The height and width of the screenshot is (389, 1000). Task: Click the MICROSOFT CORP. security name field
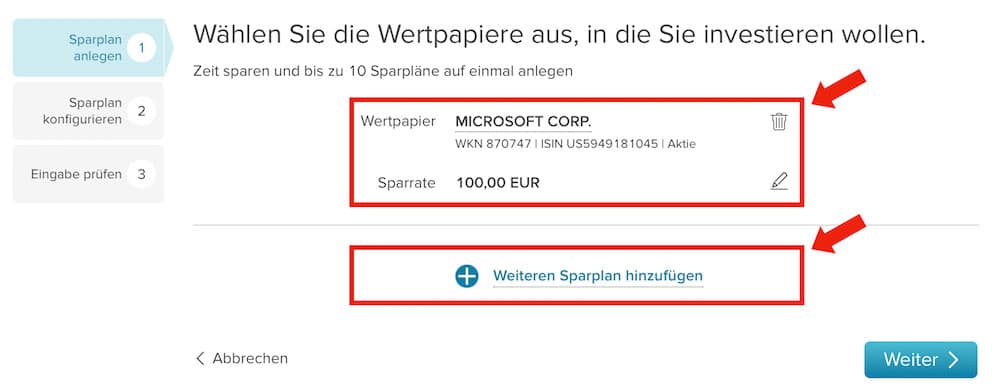tap(523, 121)
